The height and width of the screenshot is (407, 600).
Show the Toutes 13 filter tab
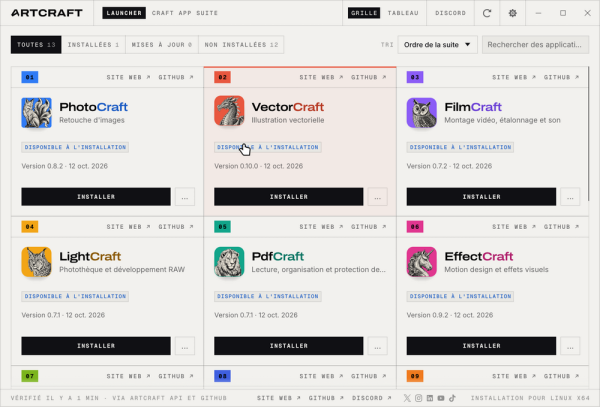[36, 45]
